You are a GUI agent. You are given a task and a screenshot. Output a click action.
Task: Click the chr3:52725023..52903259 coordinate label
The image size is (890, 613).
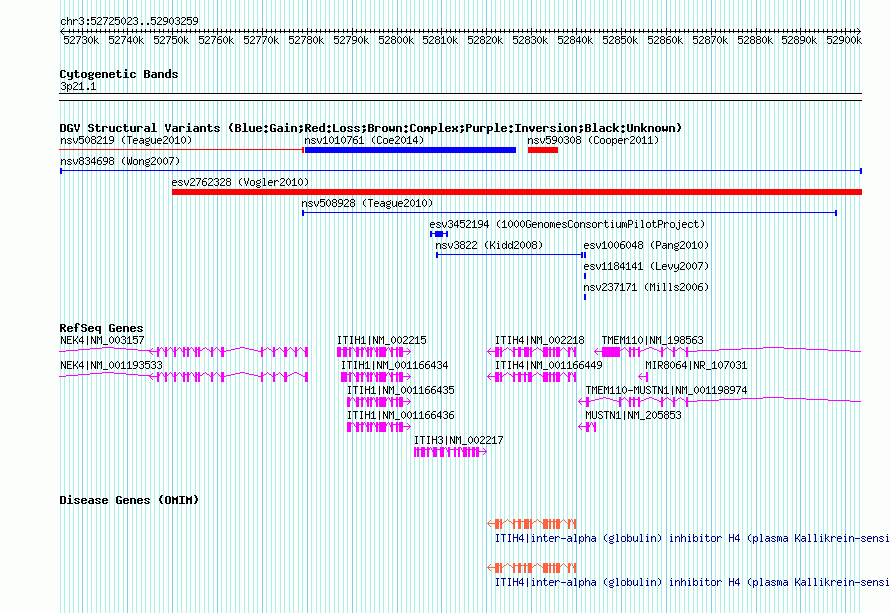129,21
